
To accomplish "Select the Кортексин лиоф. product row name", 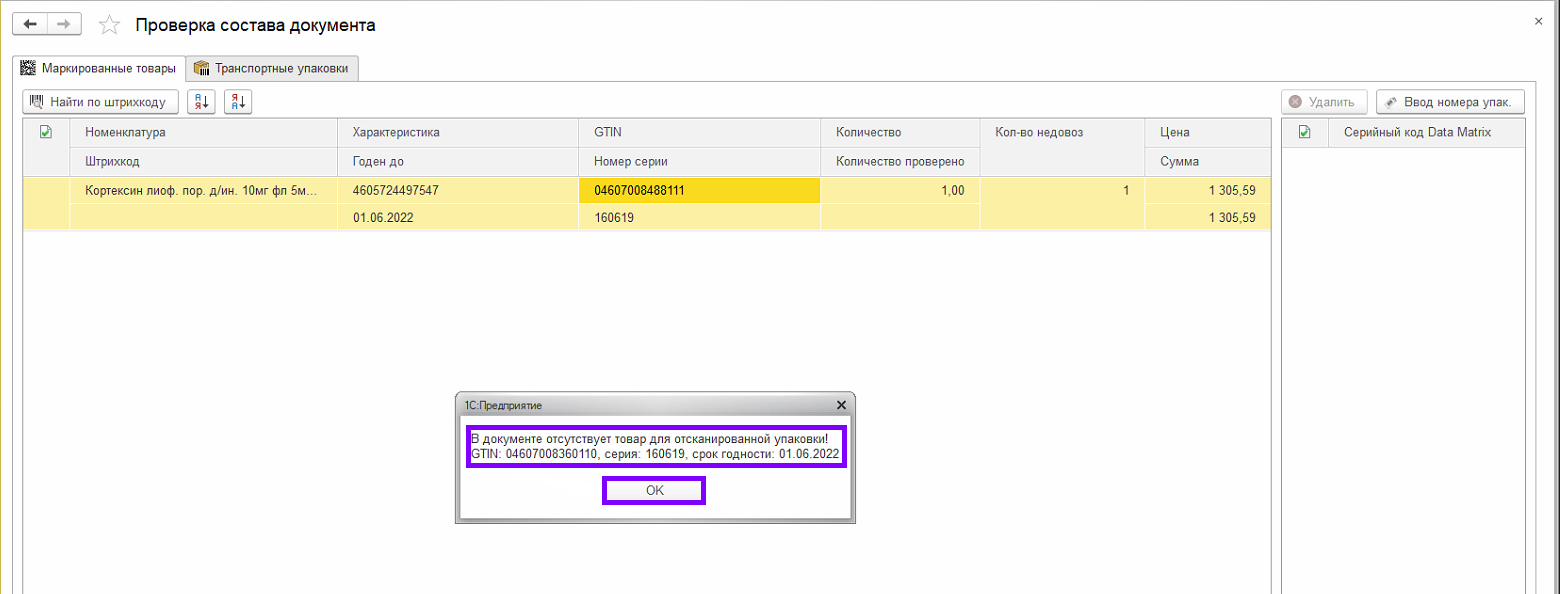I will (x=202, y=190).
